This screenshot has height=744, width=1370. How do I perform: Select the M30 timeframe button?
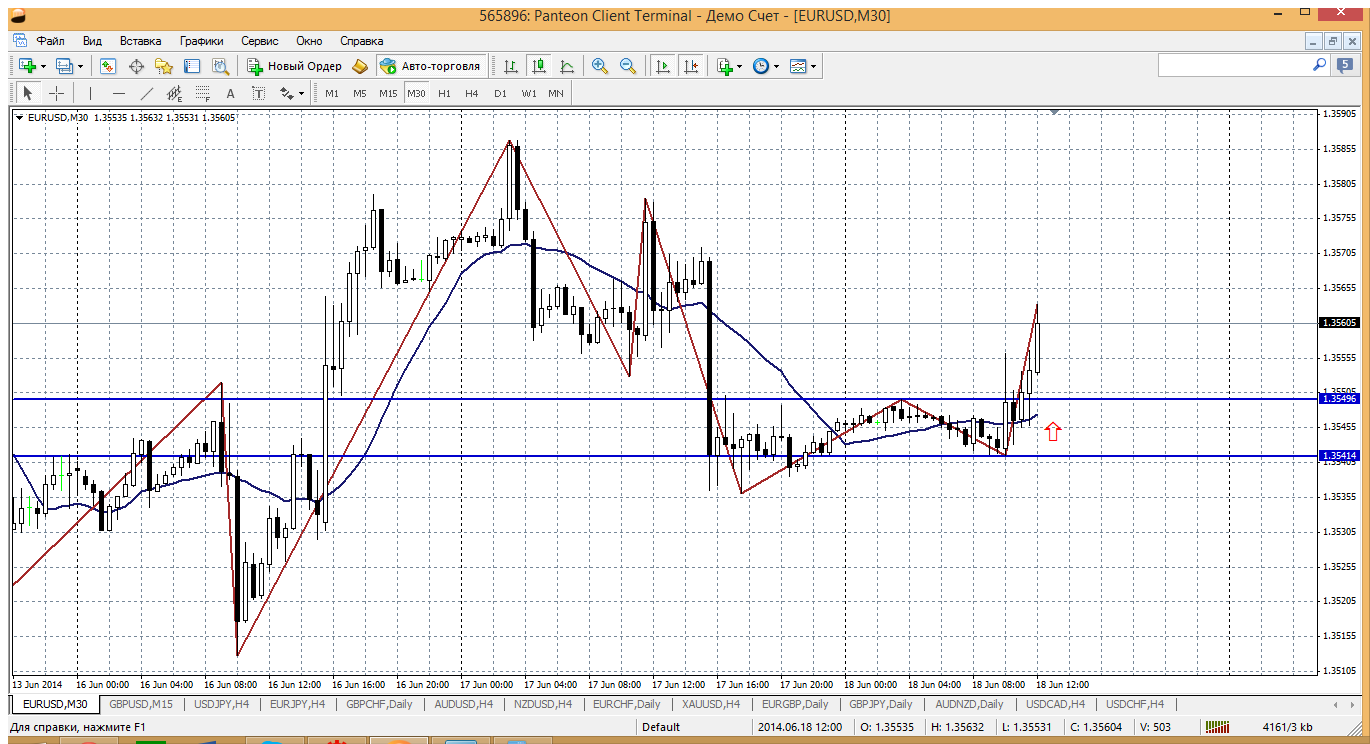(416, 93)
